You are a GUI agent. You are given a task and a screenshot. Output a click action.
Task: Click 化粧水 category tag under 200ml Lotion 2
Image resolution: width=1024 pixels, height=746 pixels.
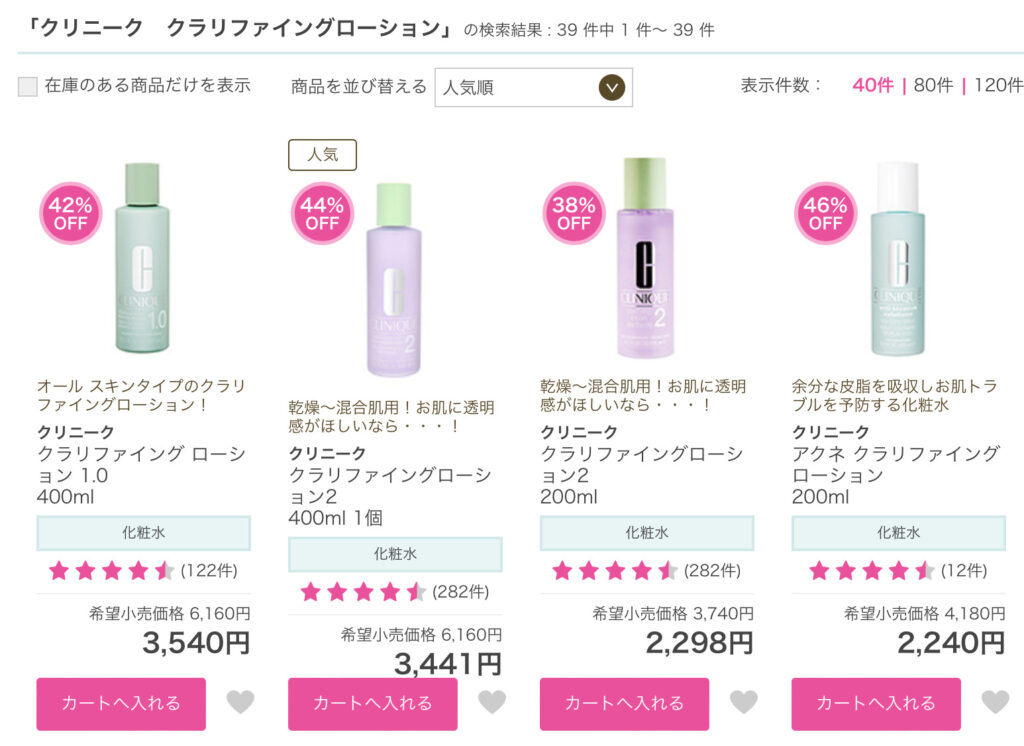coord(647,533)
